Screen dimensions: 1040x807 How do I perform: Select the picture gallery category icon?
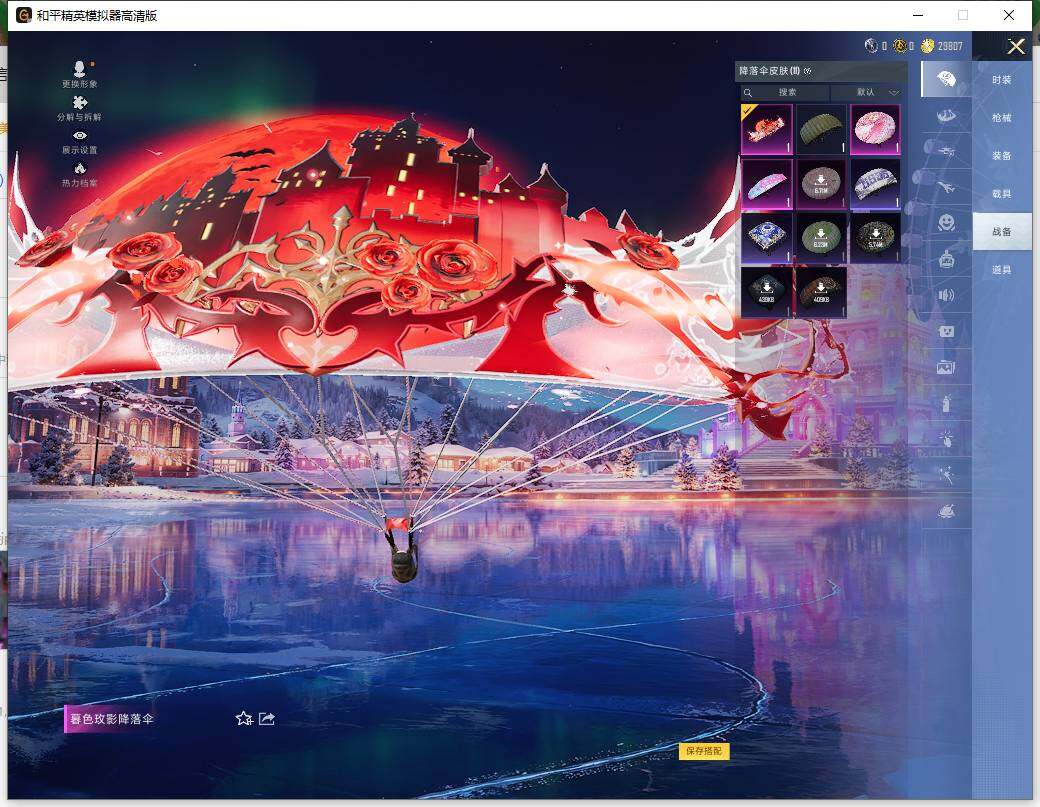946,367
